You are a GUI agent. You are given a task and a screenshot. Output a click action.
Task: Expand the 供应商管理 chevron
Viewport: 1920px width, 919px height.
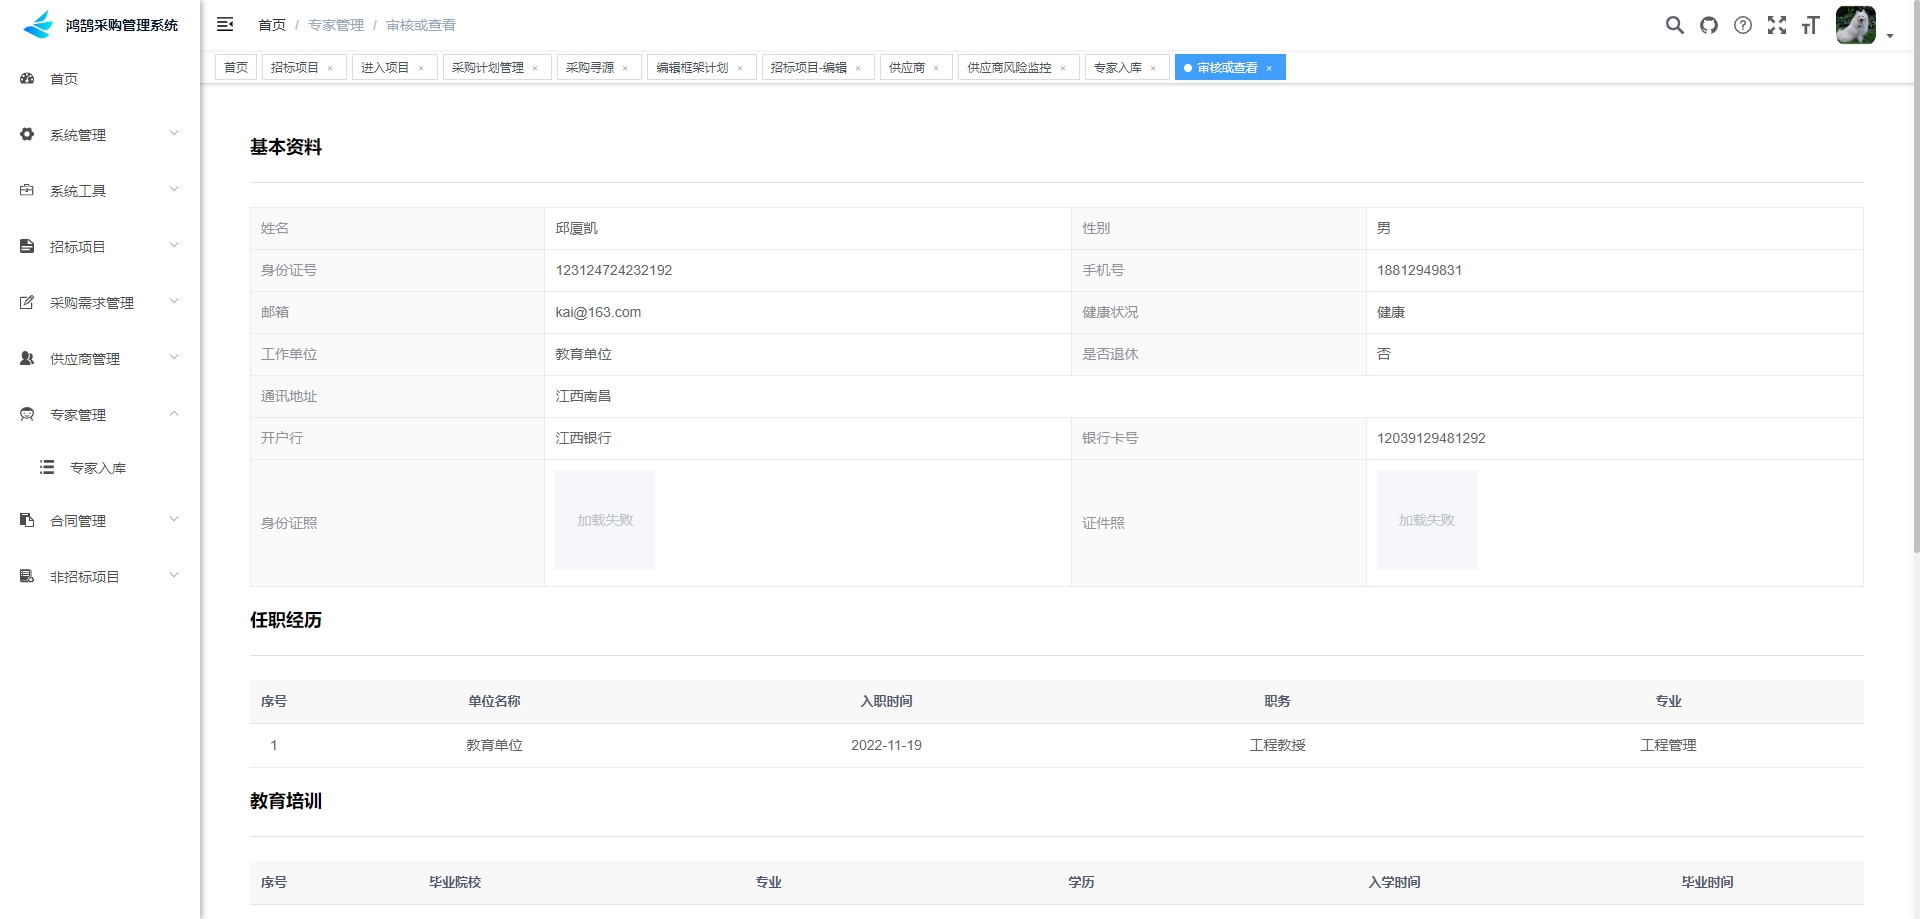click(x=174, y=357)
